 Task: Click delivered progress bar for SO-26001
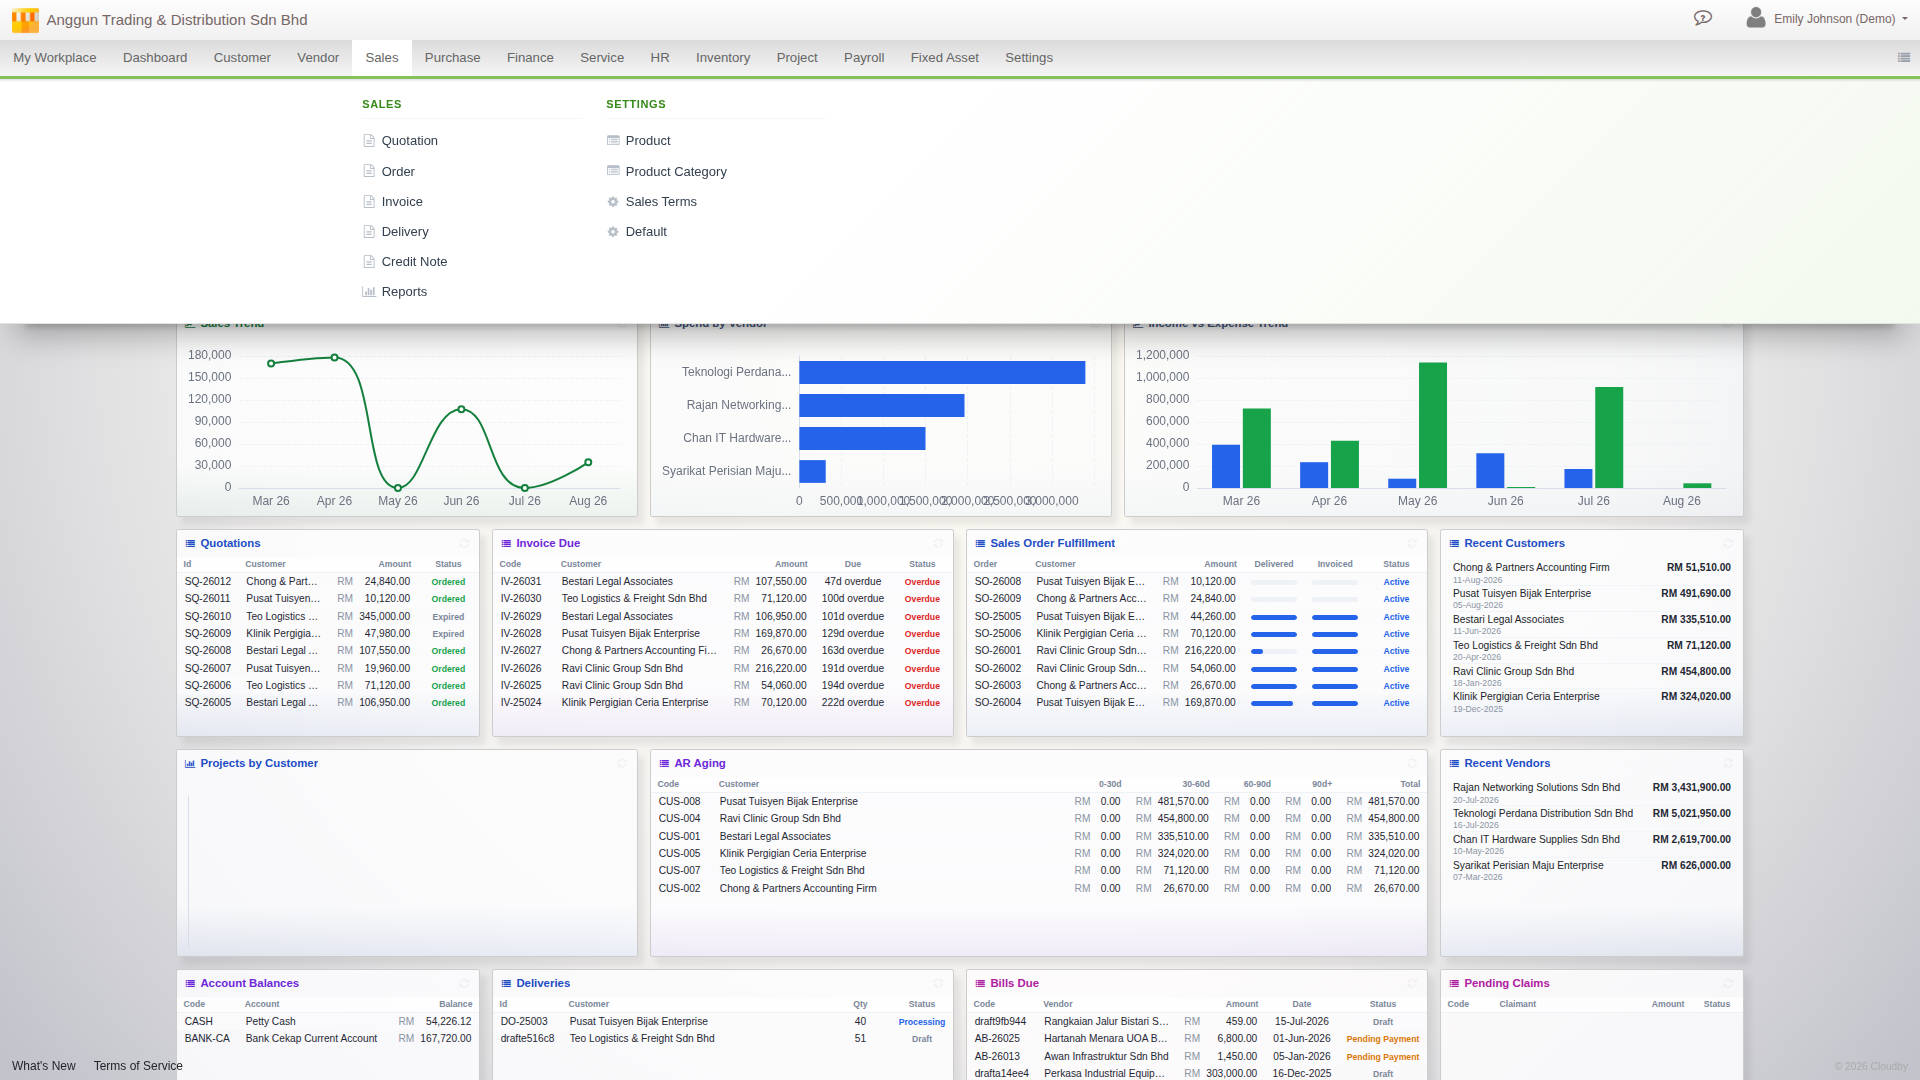pos(1274,651)
